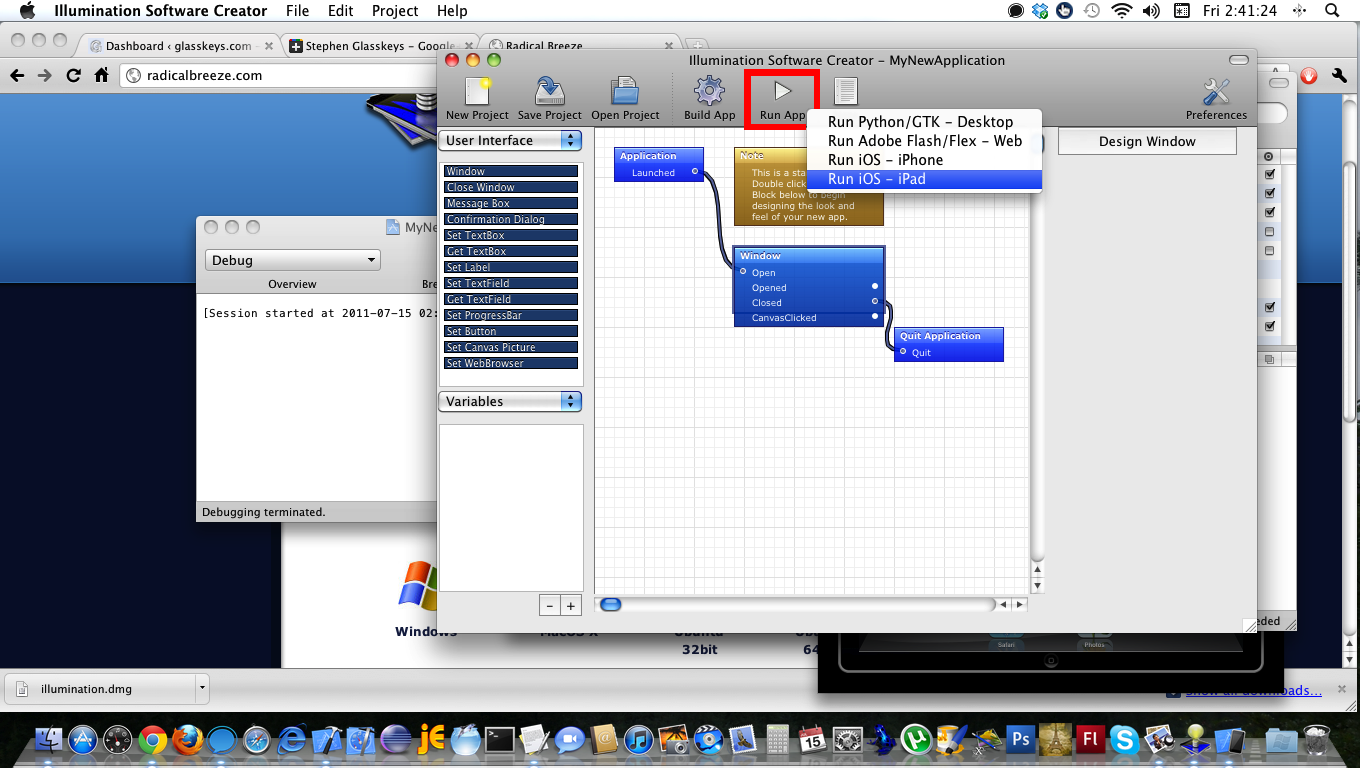This screenshot has height=768, width=1360.
Task: Click the Build App gear icon
Action: coord(709,93)
